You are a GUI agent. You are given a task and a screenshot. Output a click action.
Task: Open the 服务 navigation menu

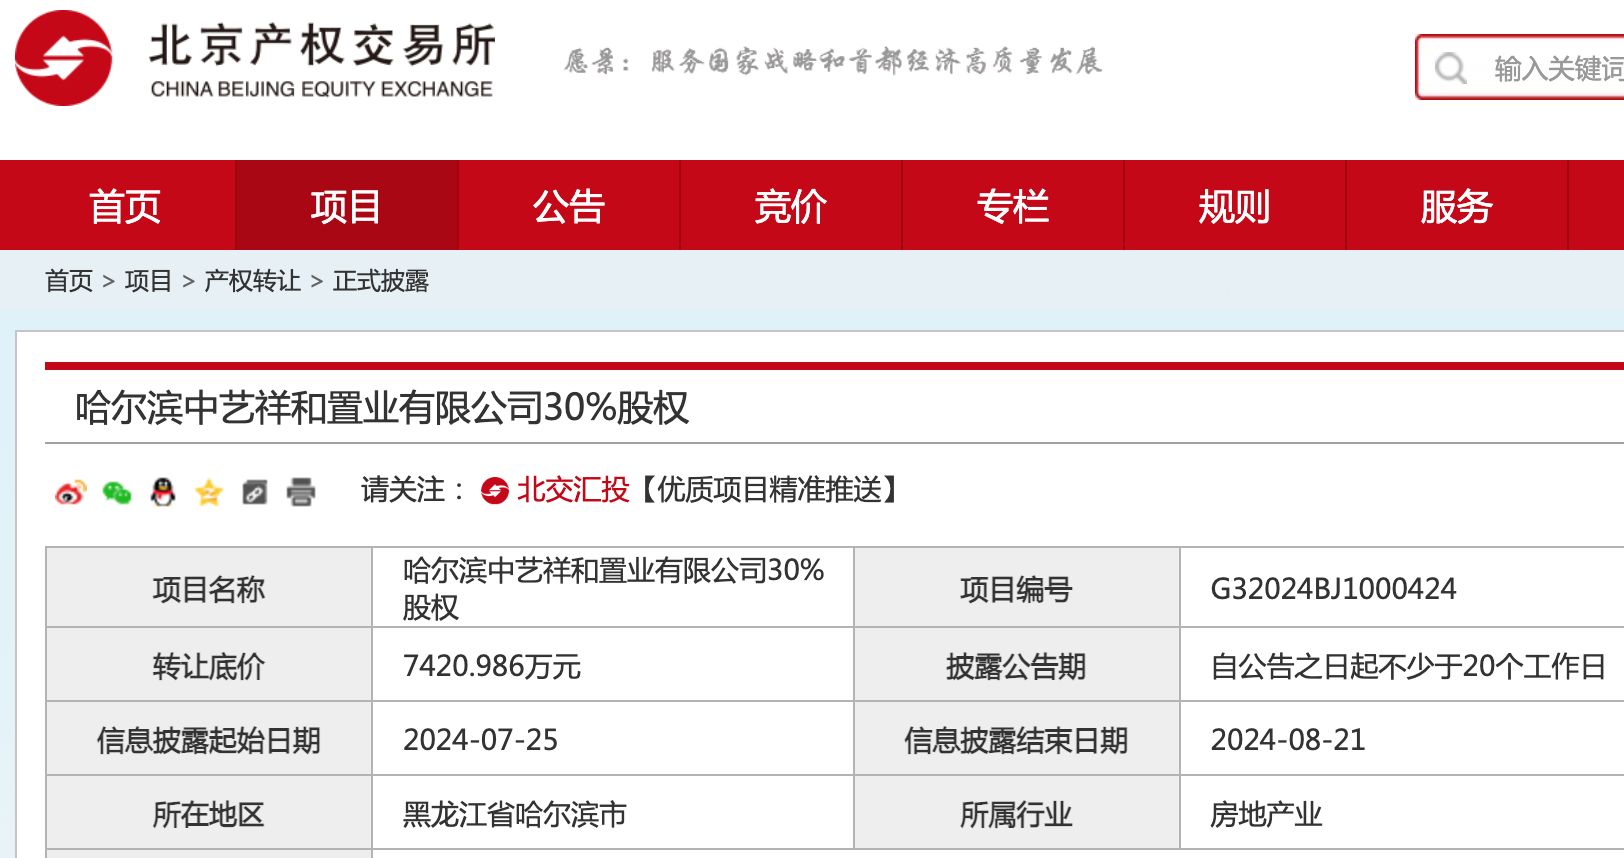[x=1457, y=206]
